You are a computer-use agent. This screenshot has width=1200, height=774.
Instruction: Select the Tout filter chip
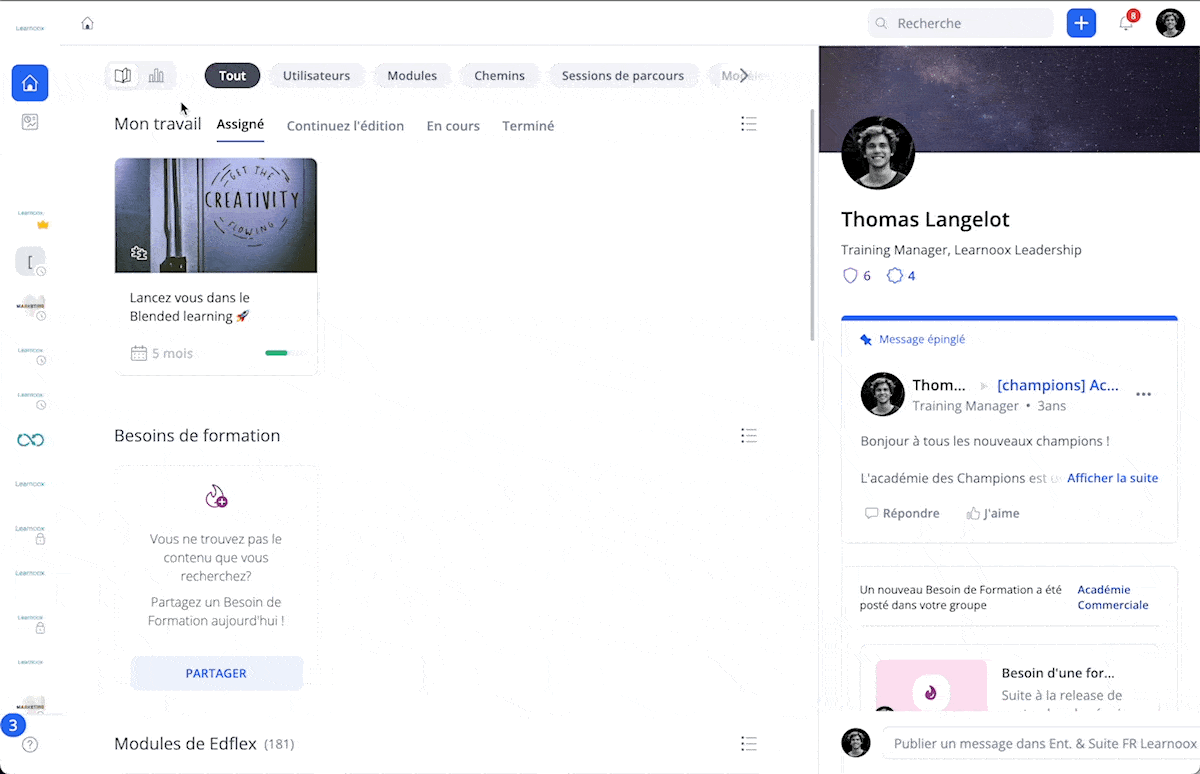(232, 75)
